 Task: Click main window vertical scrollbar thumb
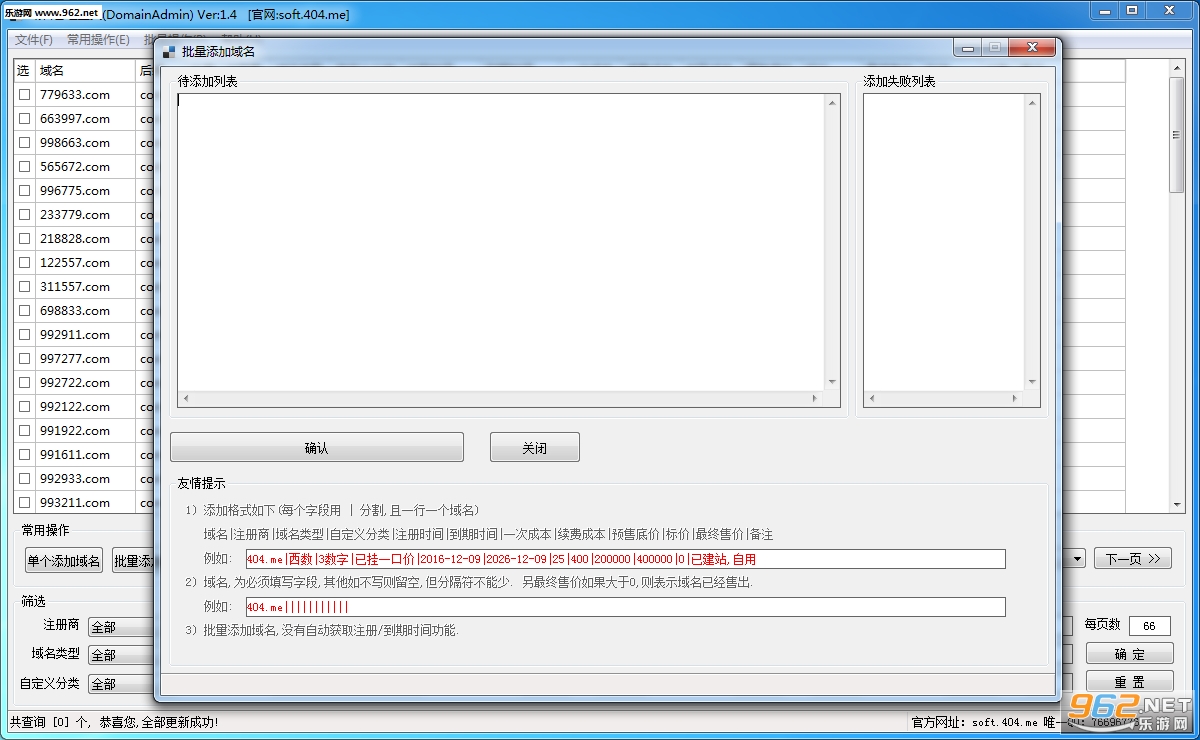pos(1177,136)
